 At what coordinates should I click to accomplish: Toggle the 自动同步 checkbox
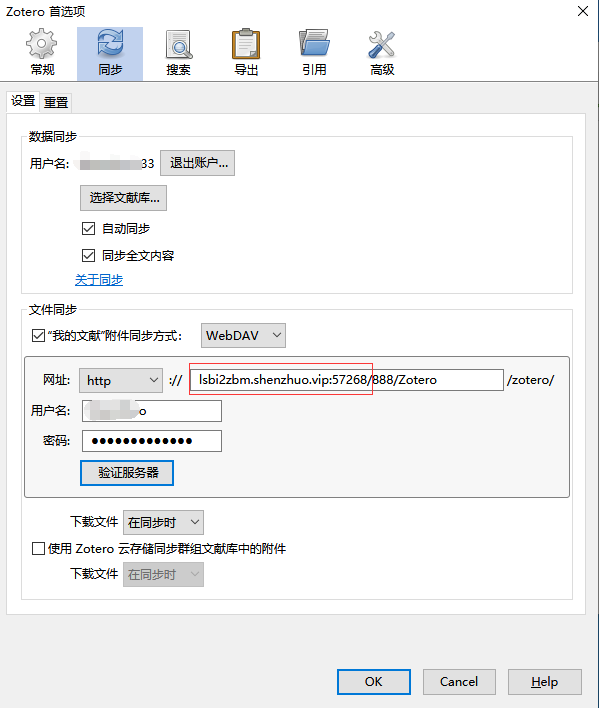tap(88, 228)
